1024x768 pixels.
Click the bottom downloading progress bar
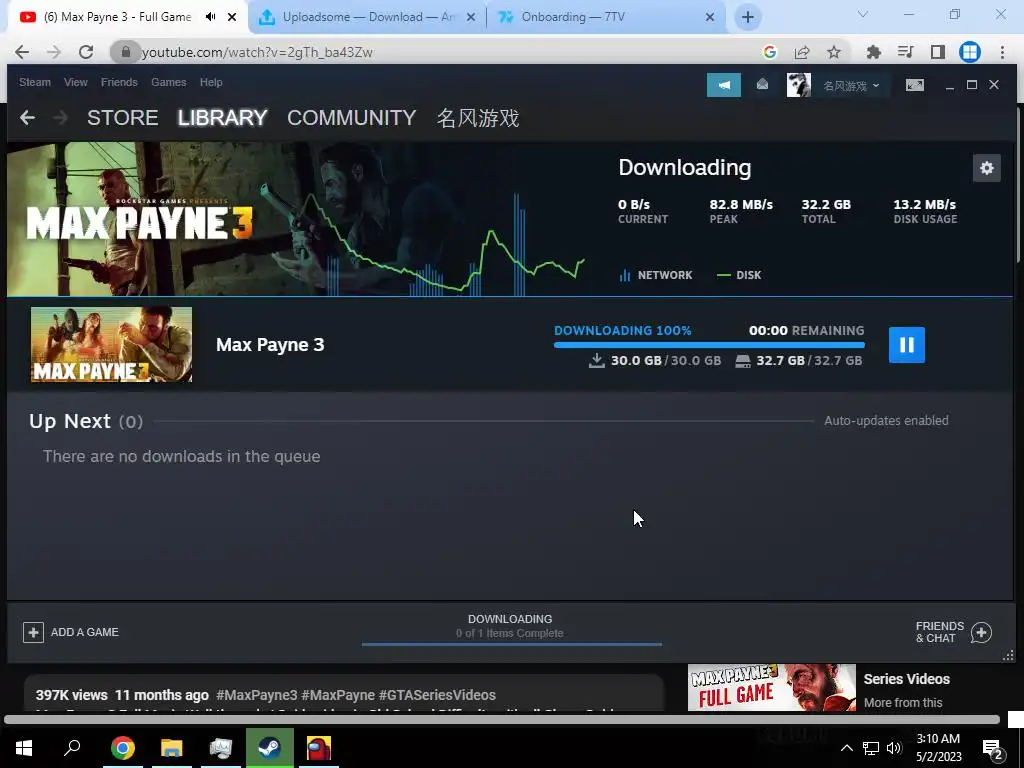pyautogui.click(x=511, y=644)
